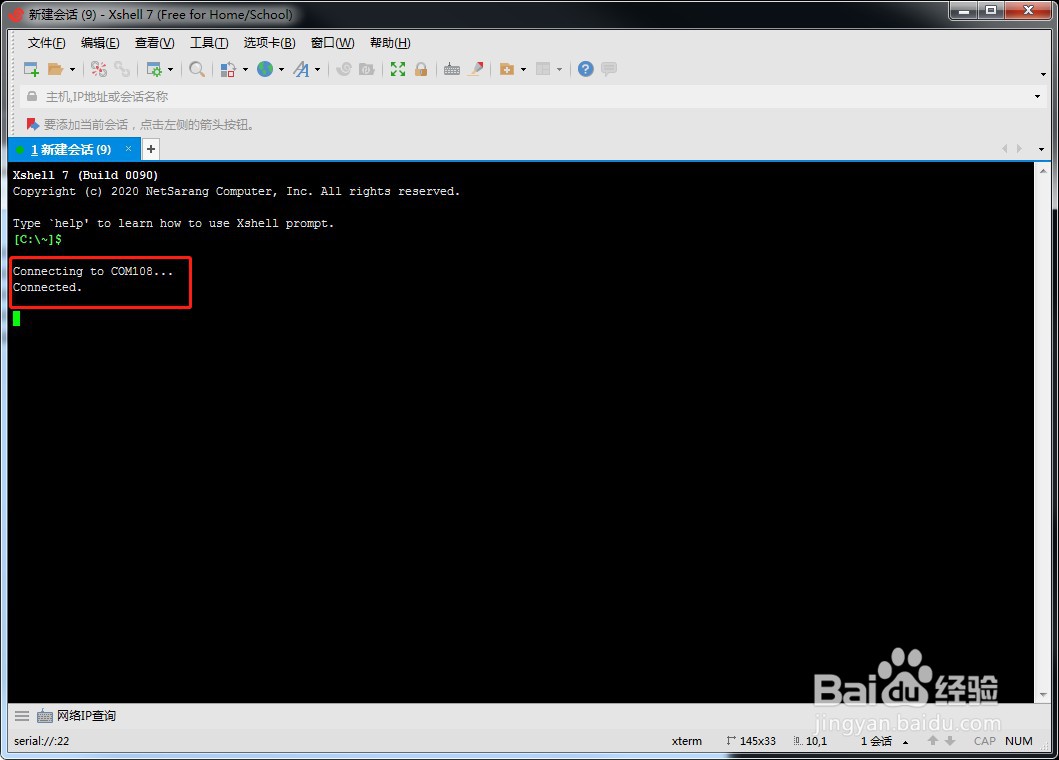Image resolution: width=1059 pixels, height=760 pixels.
Task: Open the 查看(V) menu
Action: point(155,43)
